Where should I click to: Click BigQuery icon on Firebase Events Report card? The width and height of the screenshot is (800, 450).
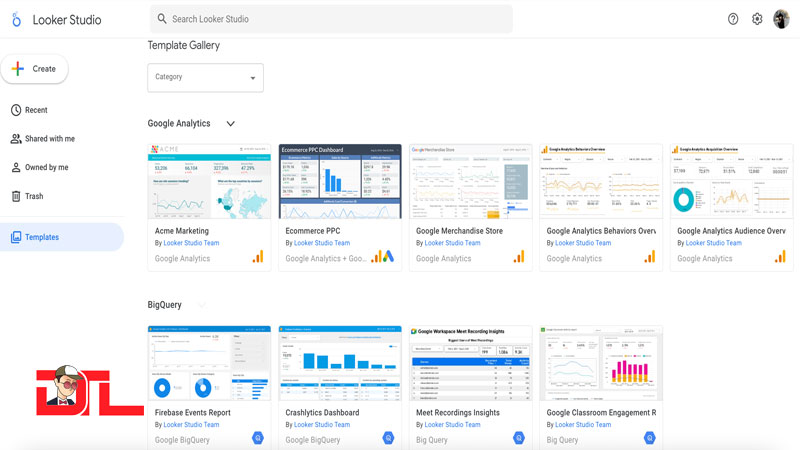tap(258, 438)
